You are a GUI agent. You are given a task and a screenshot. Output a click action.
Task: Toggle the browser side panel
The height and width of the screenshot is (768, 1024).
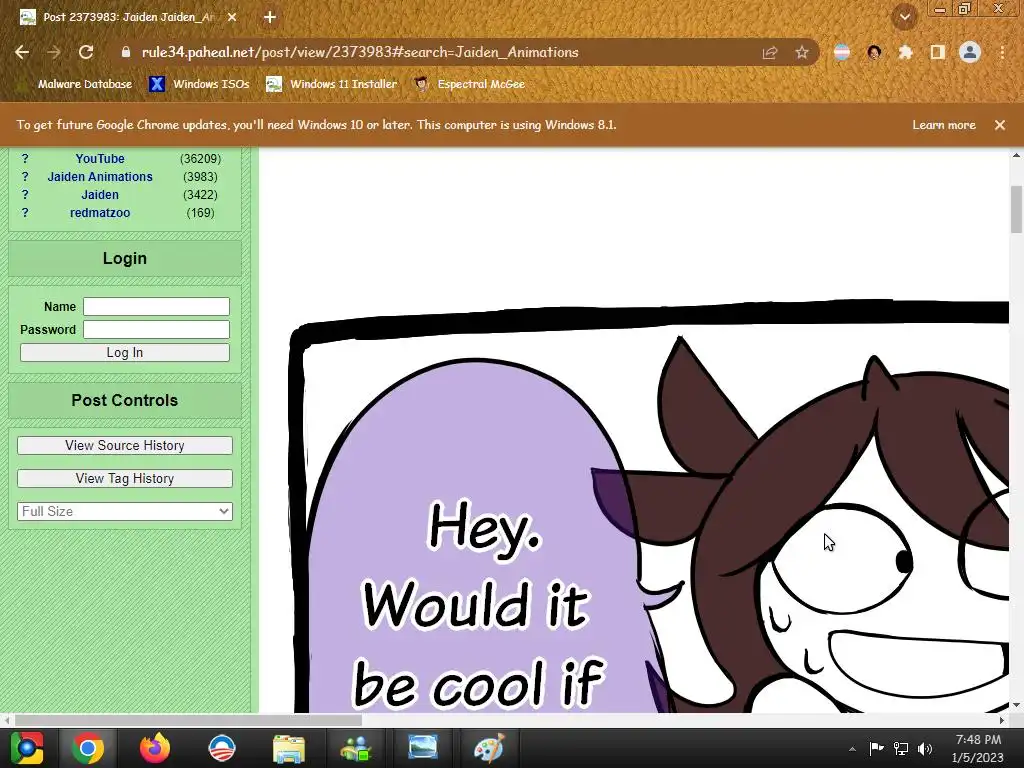tap(938, 52)
